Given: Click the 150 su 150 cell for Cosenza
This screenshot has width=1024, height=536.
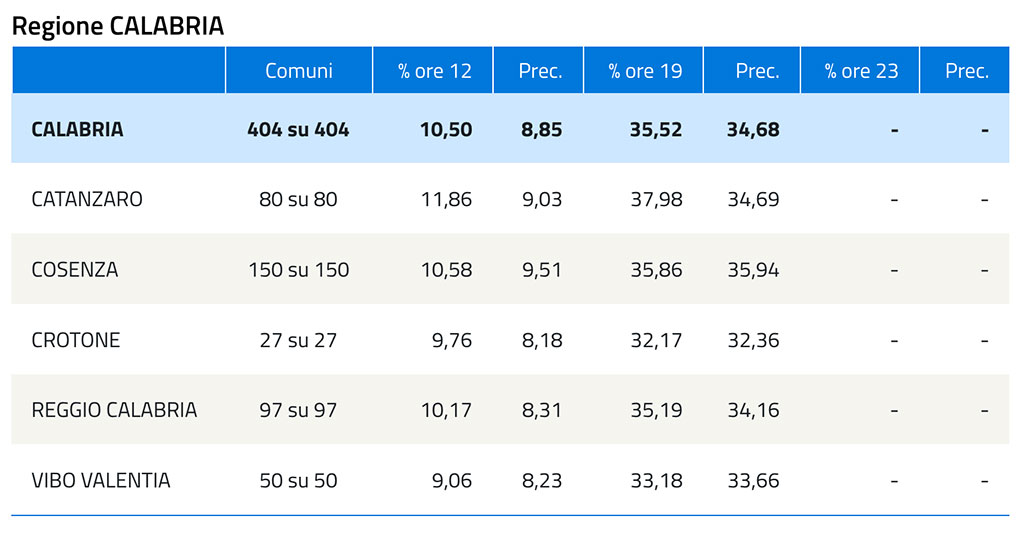Looking at the screenshot, I should 298,269.
